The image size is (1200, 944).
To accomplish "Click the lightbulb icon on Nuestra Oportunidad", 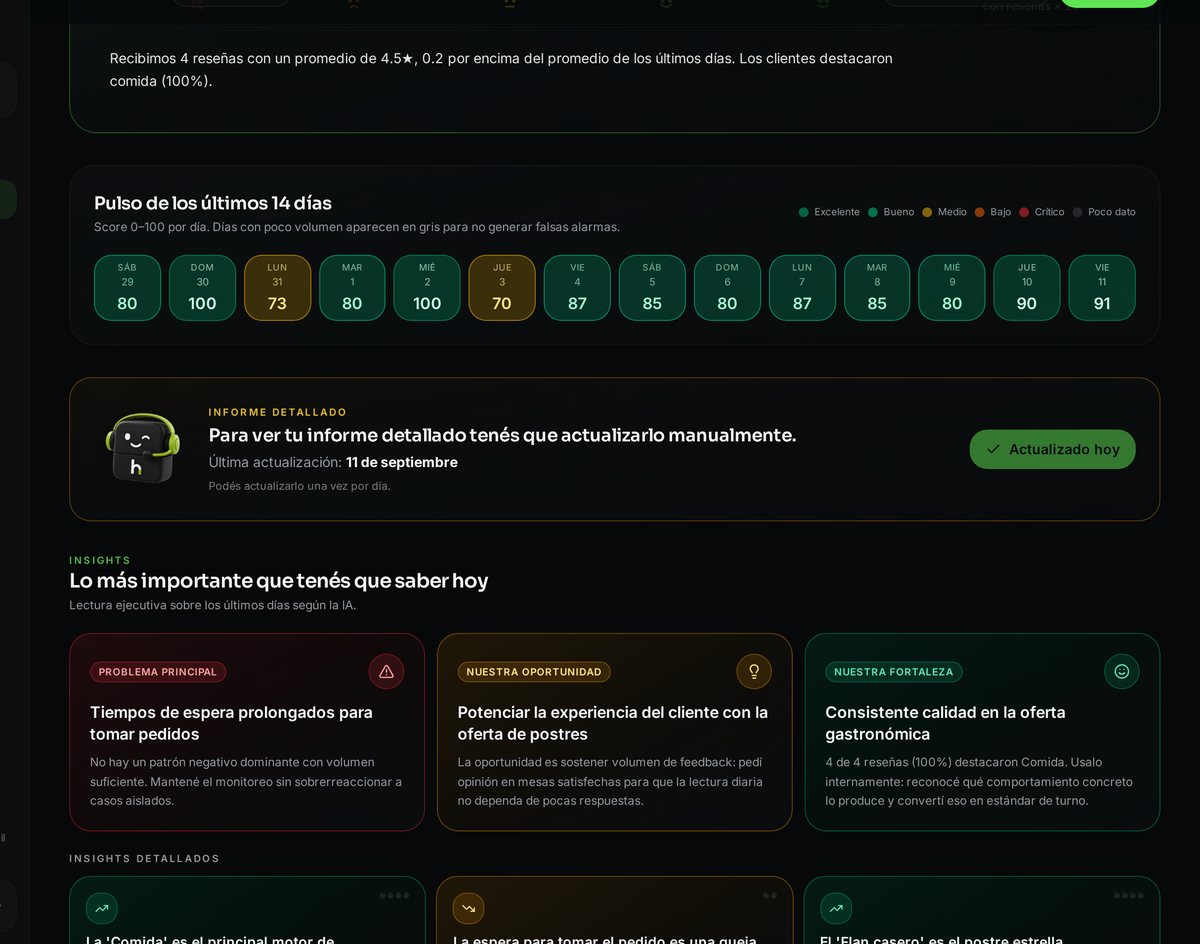I will (754, 672).
